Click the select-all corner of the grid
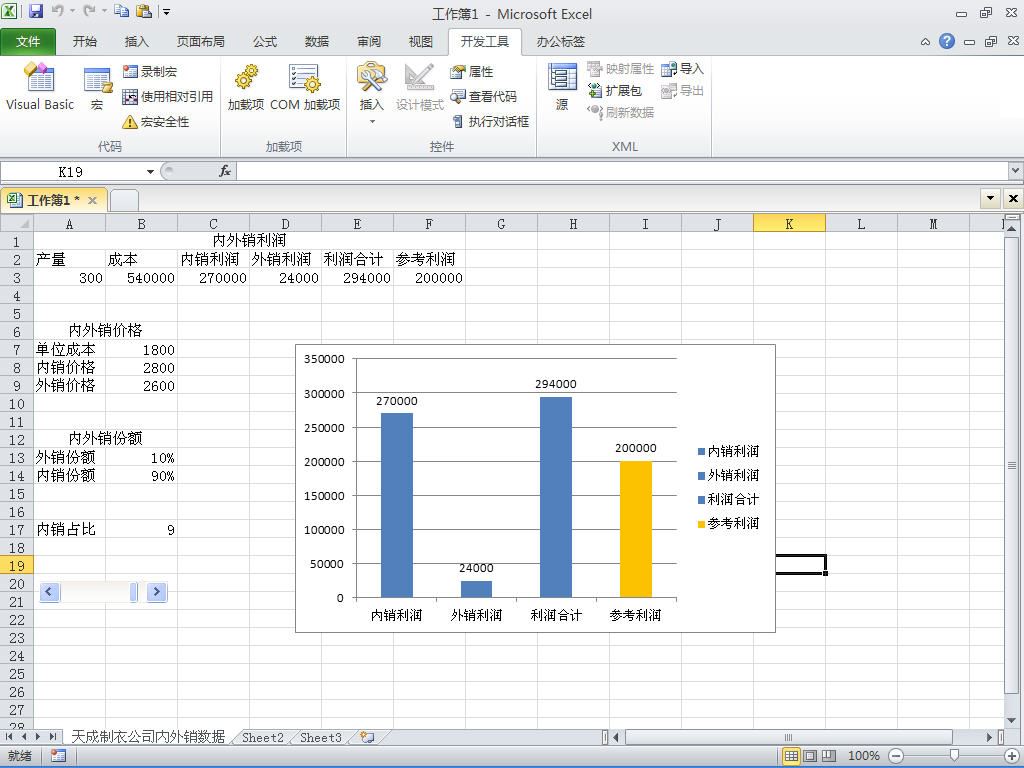Screen dimensions: 1024x768 17,224
